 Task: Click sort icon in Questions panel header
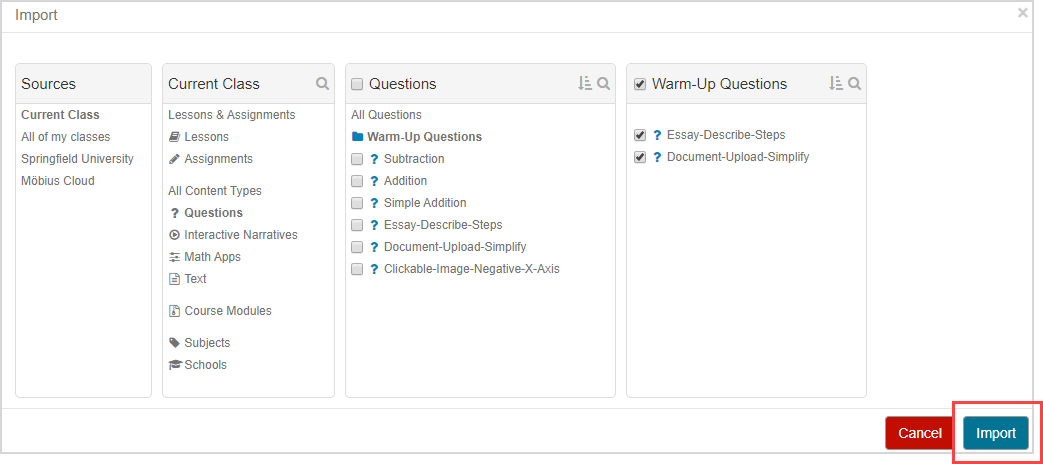pyautogui.click(x=585, y=84)
